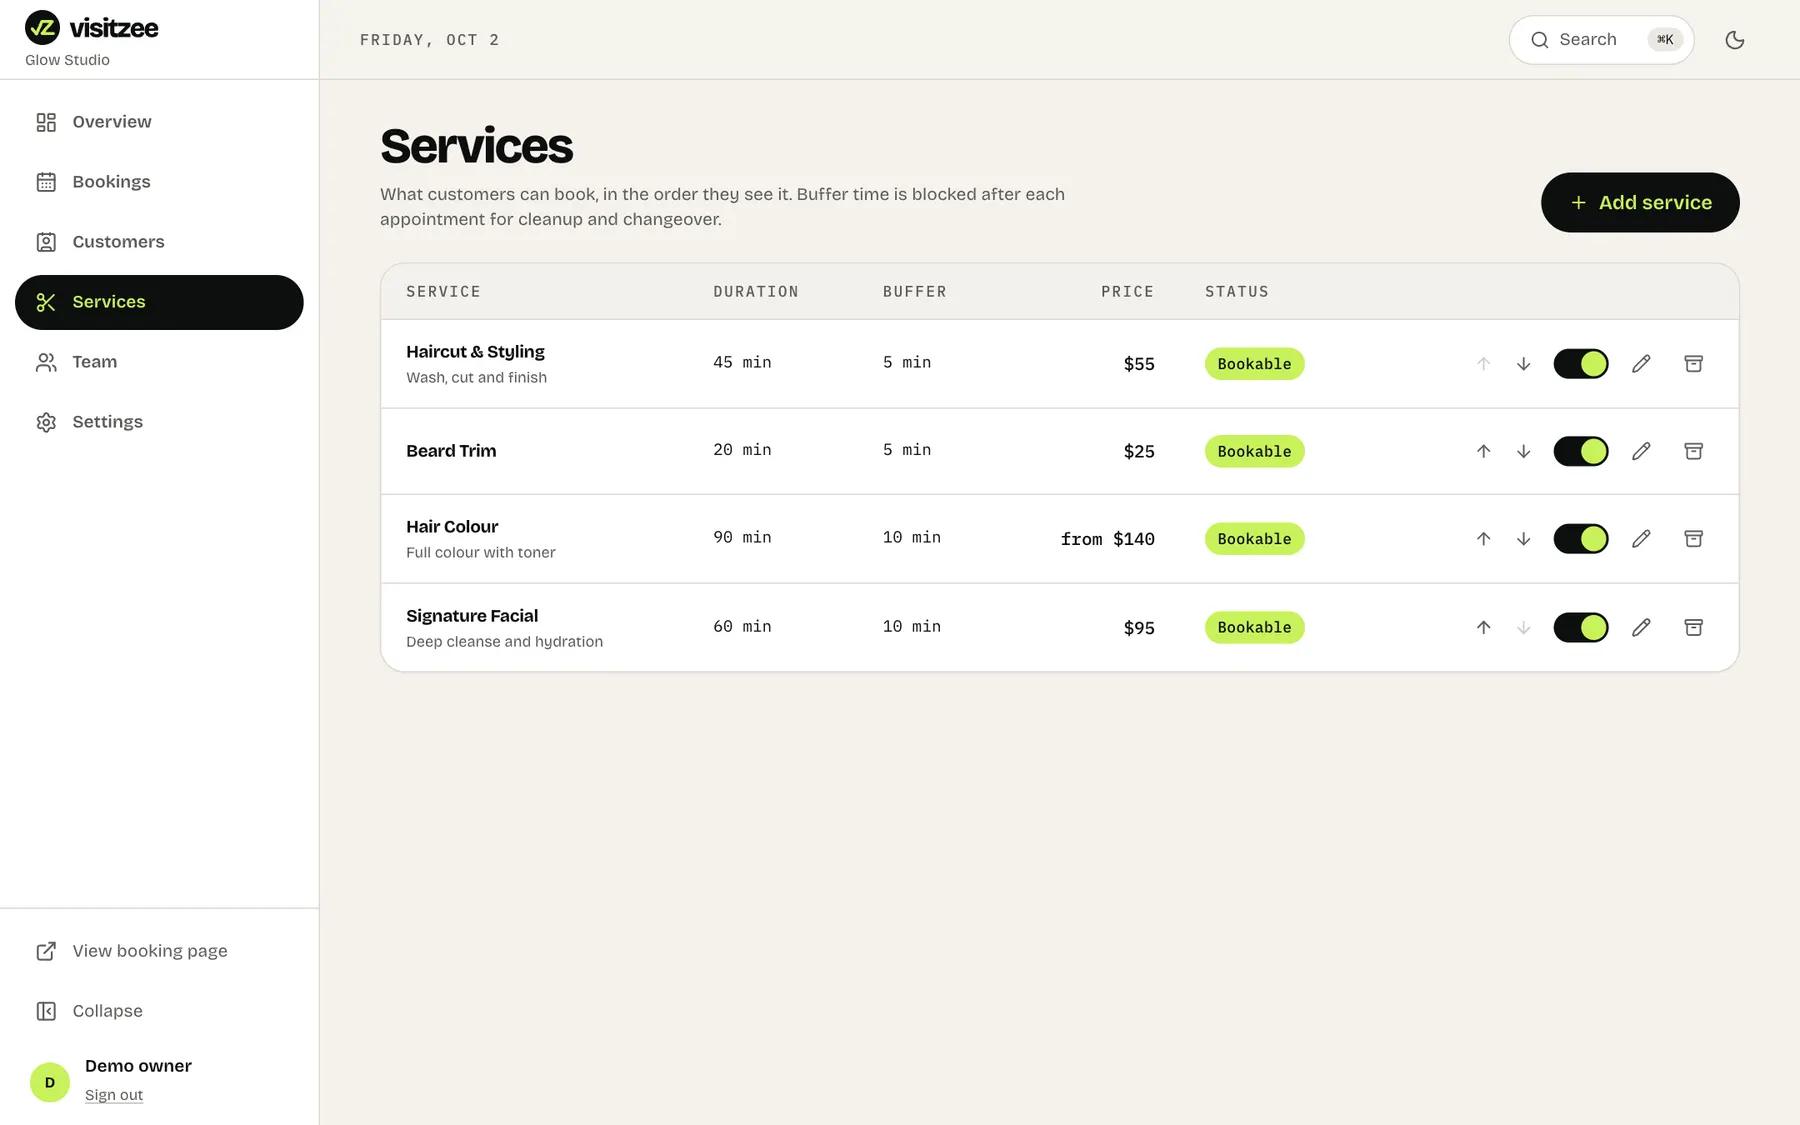This screenshot has width=1800, height=1125.
Task: Open the Search box
Action: click(1601, 40)
